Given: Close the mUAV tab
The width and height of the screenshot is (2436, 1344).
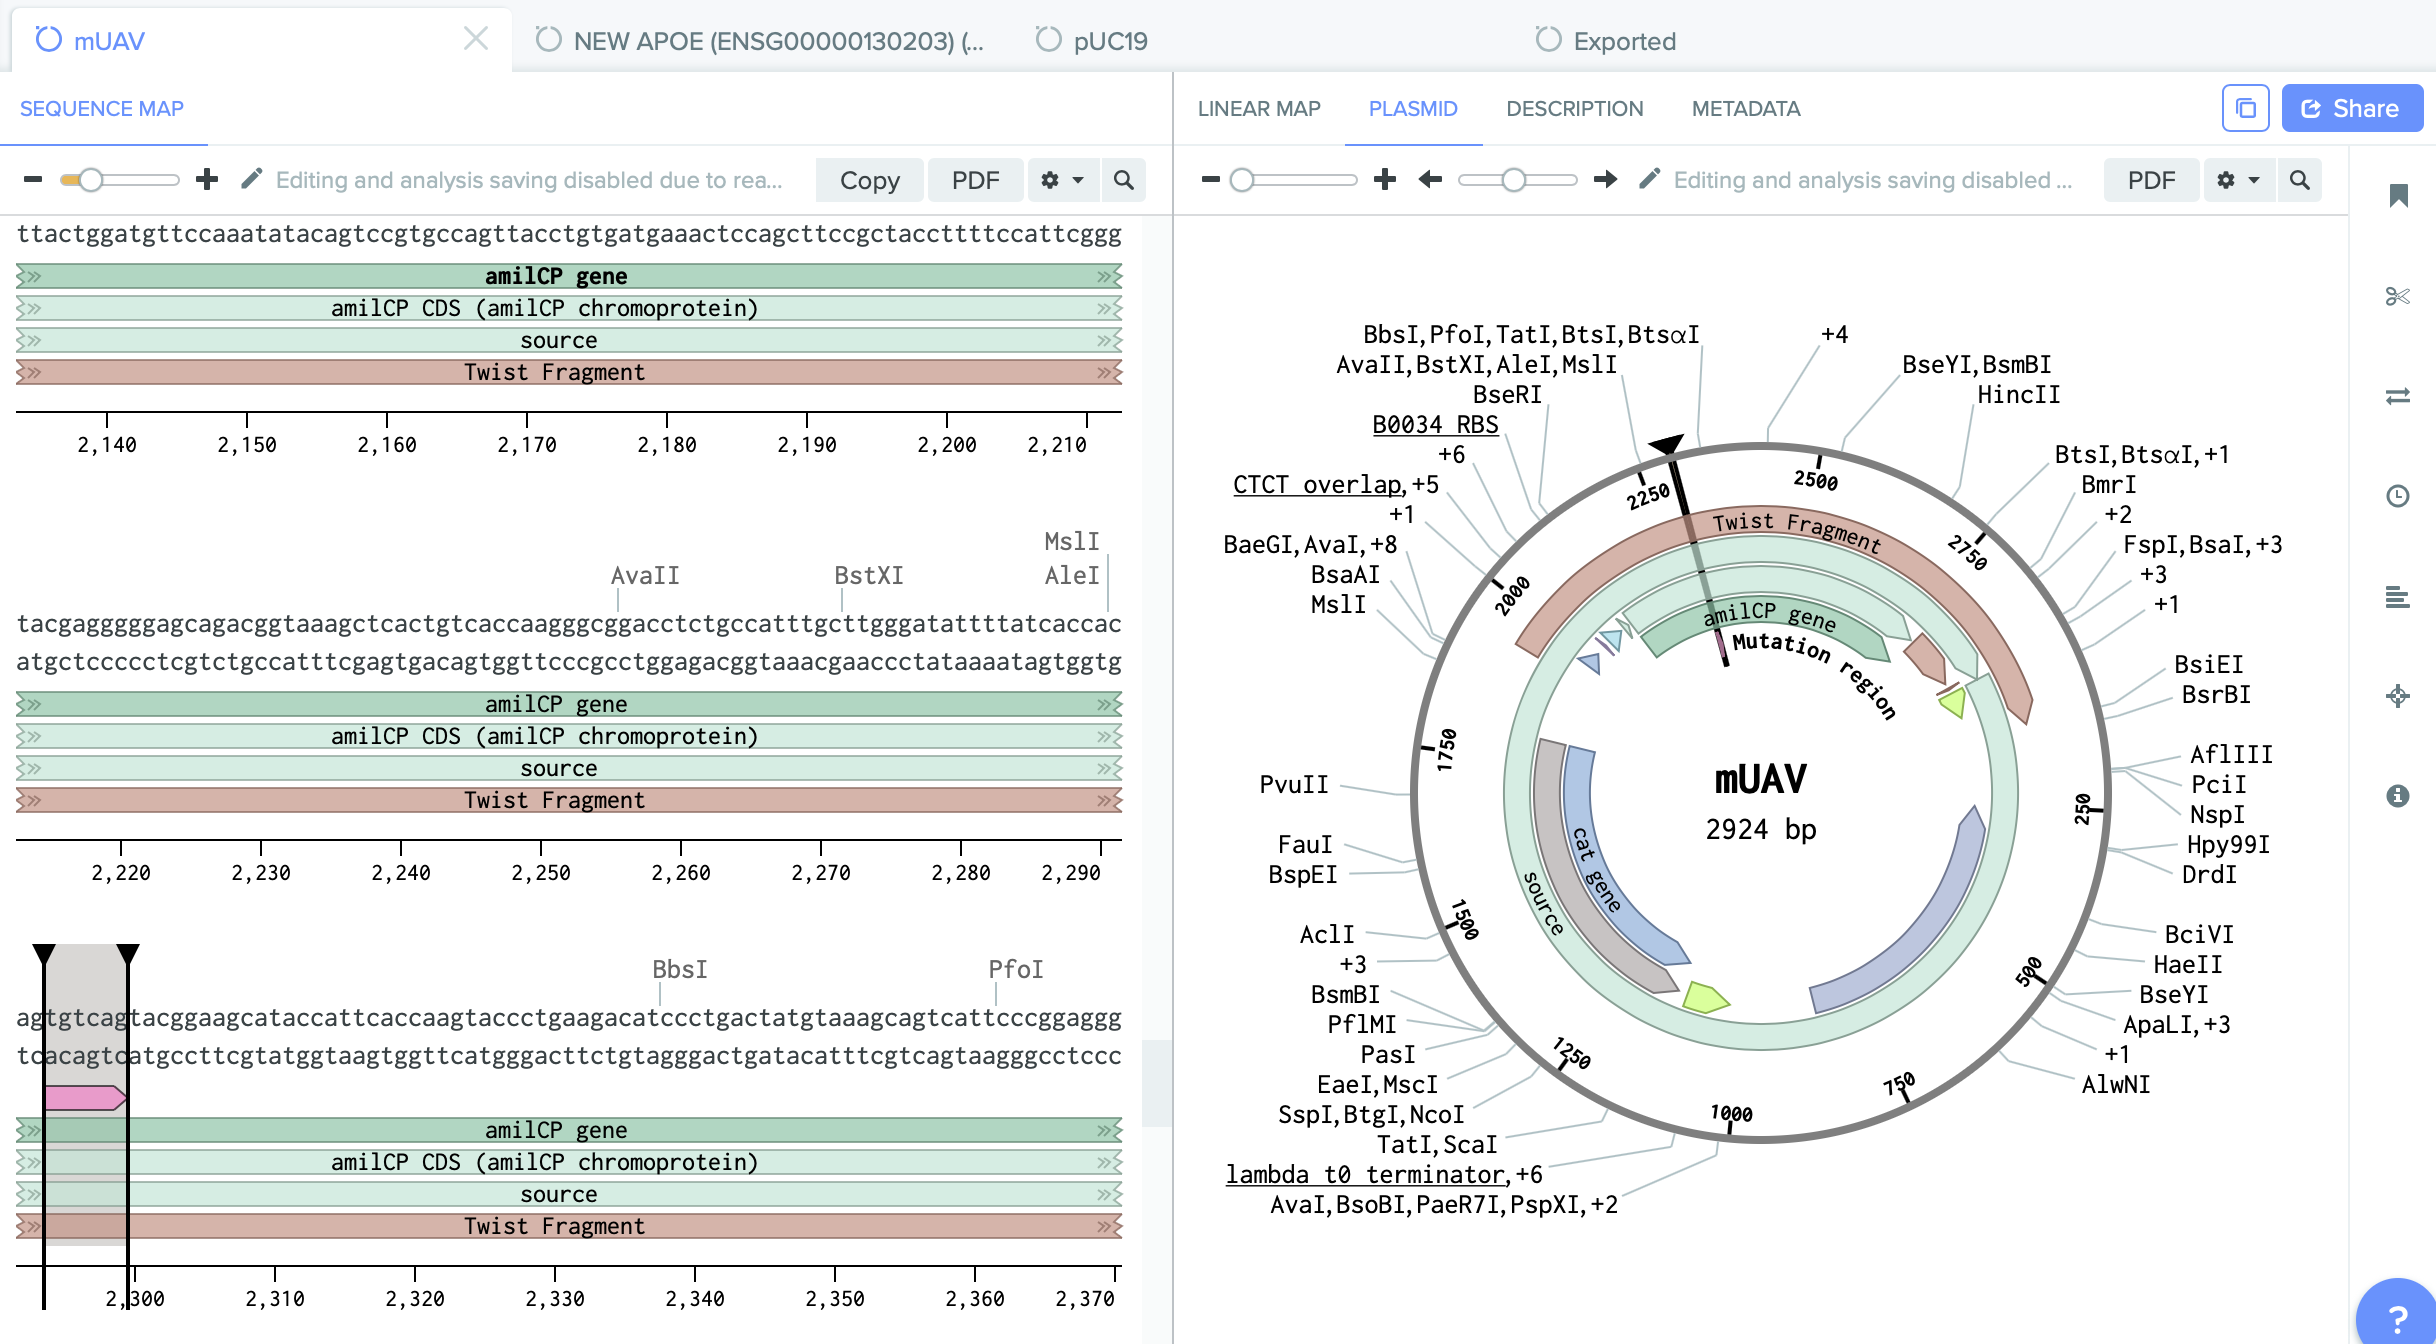Looking at the screenshot, I should [476, 39].
